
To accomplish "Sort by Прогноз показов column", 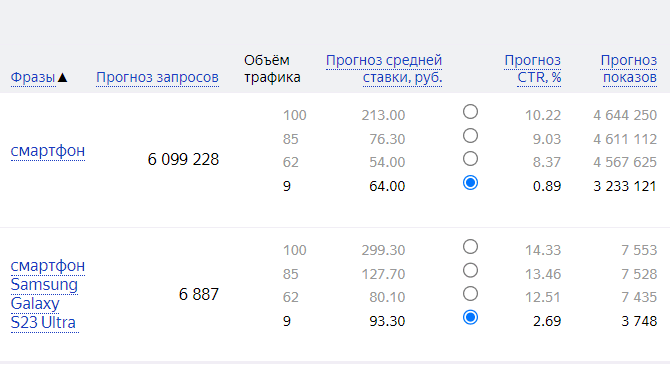I will (x=629, y=69).
